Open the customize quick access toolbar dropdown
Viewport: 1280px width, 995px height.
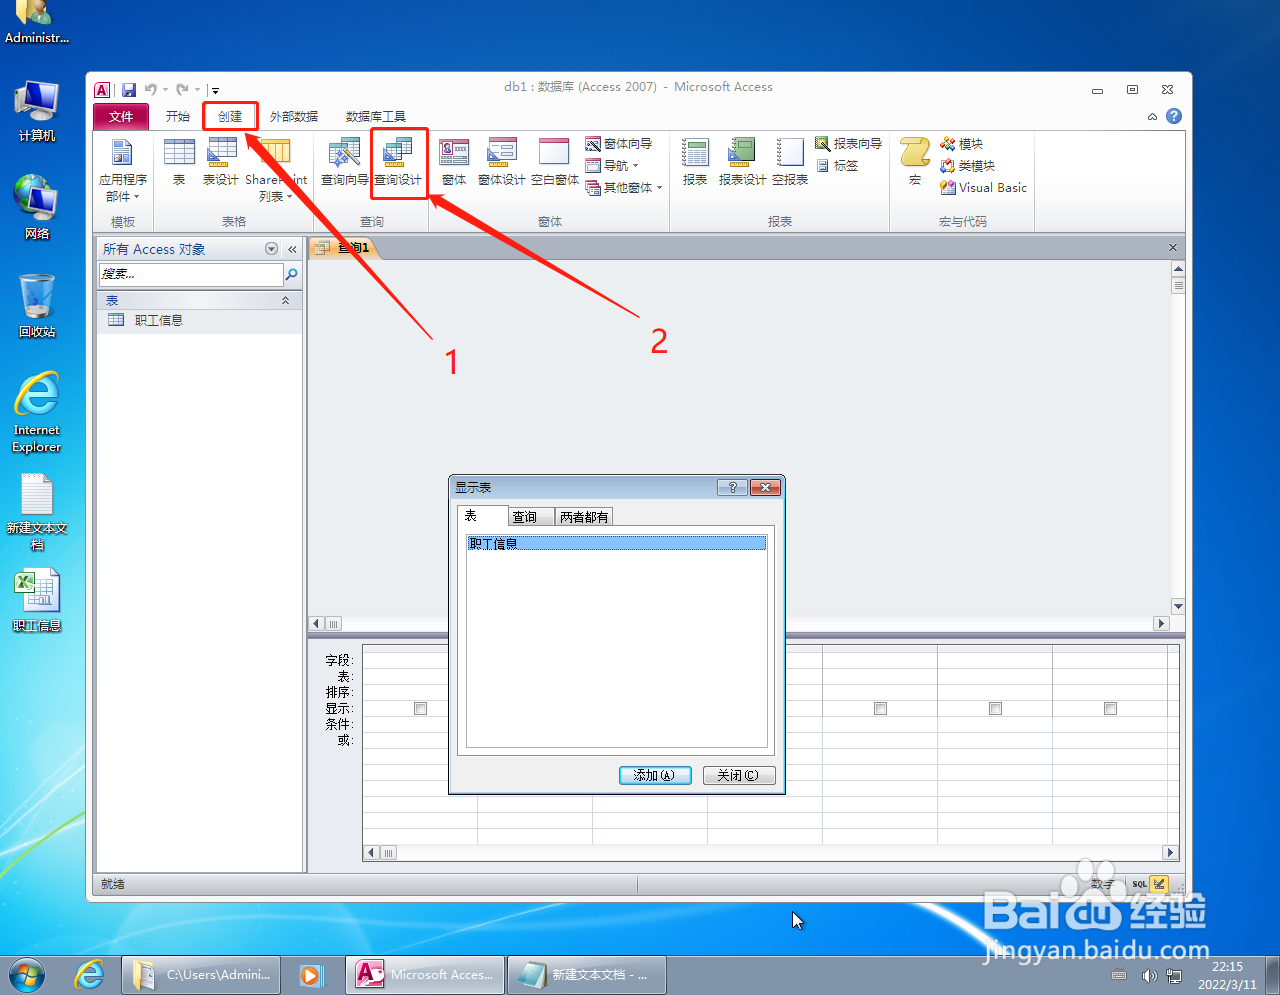tap(214, 90)
